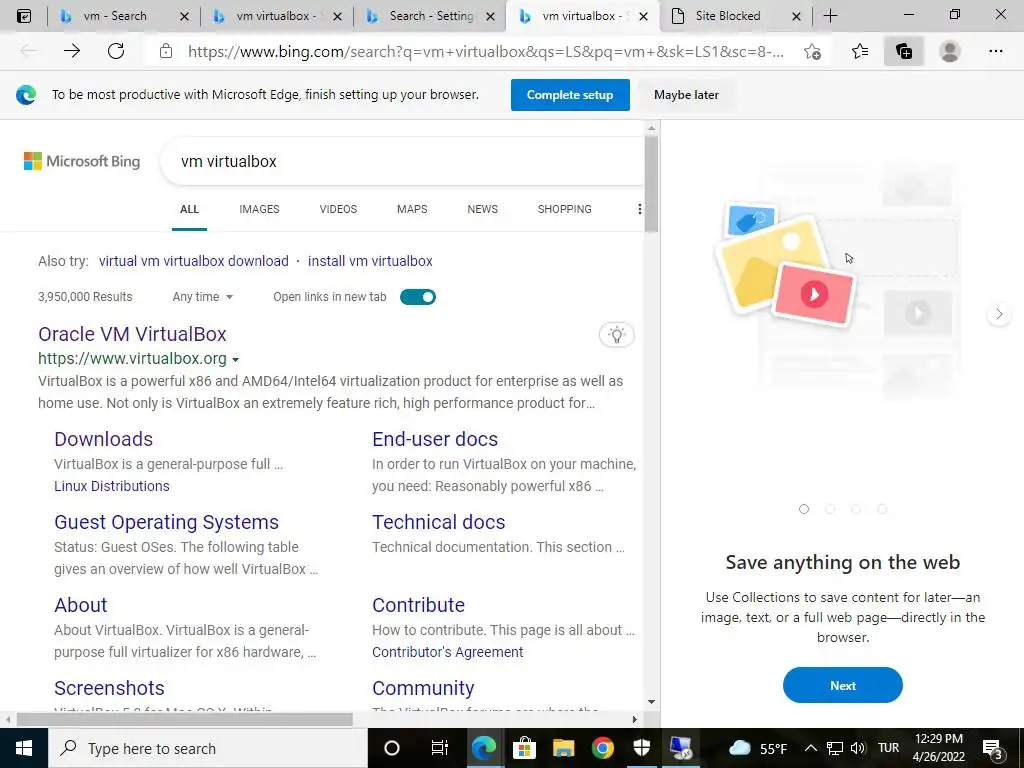Open Oracle VM VirtualBox result link
Screen dimensions: 1024x768
click(x=132, y=334)
